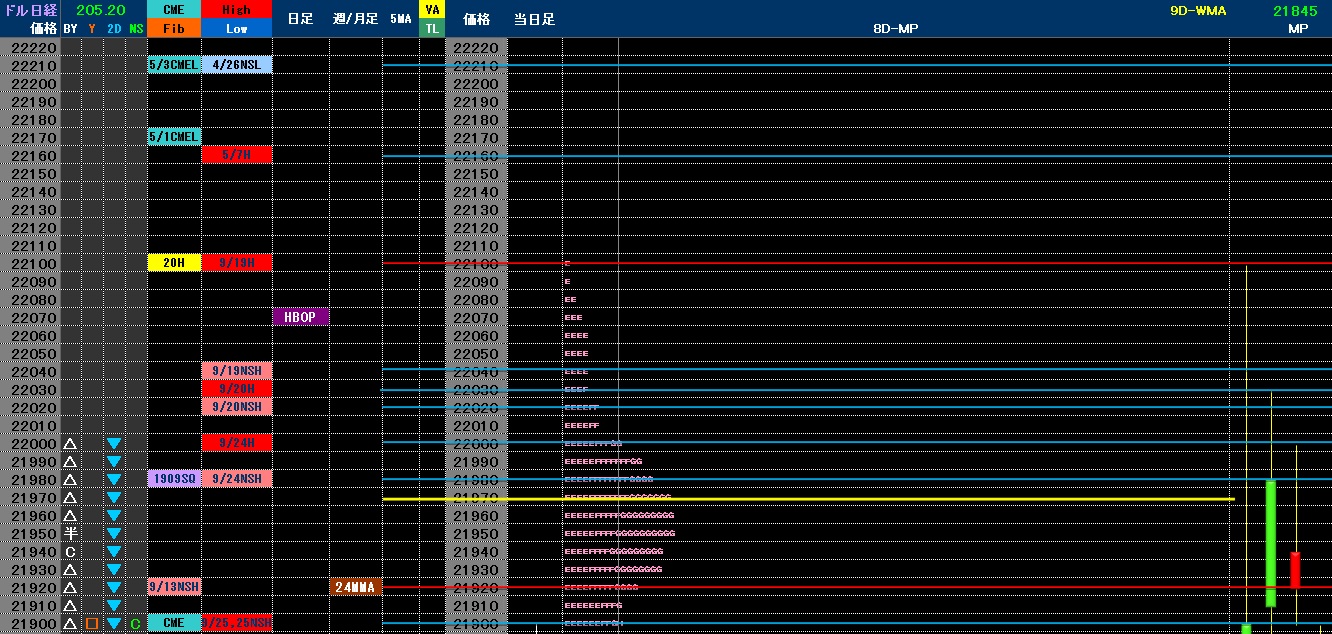
Task: Click the blue Low legend cell
Action: (x=236, y=29)
